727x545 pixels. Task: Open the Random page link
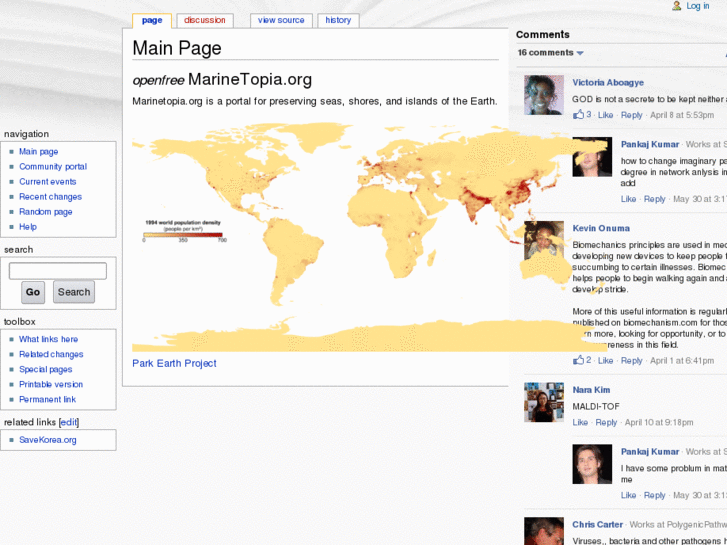[x=45, y=212]
